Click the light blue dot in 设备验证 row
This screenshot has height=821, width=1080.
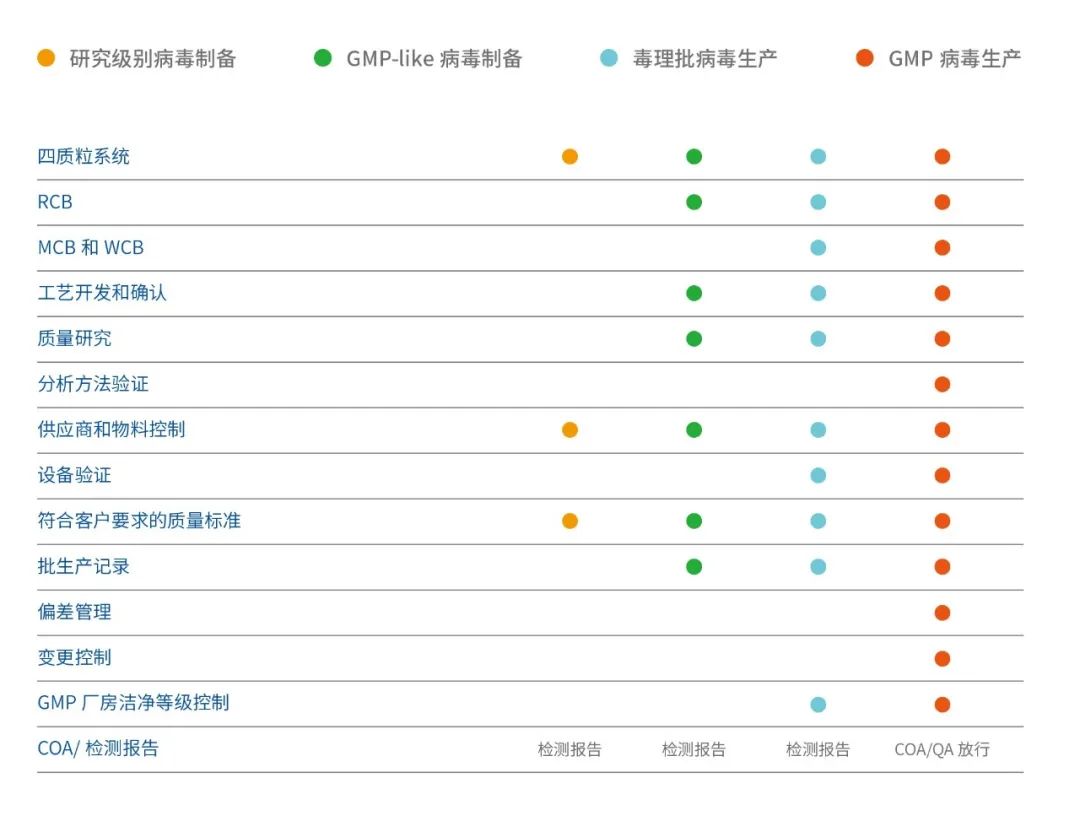pyautogui.click(x=818, y=475)
